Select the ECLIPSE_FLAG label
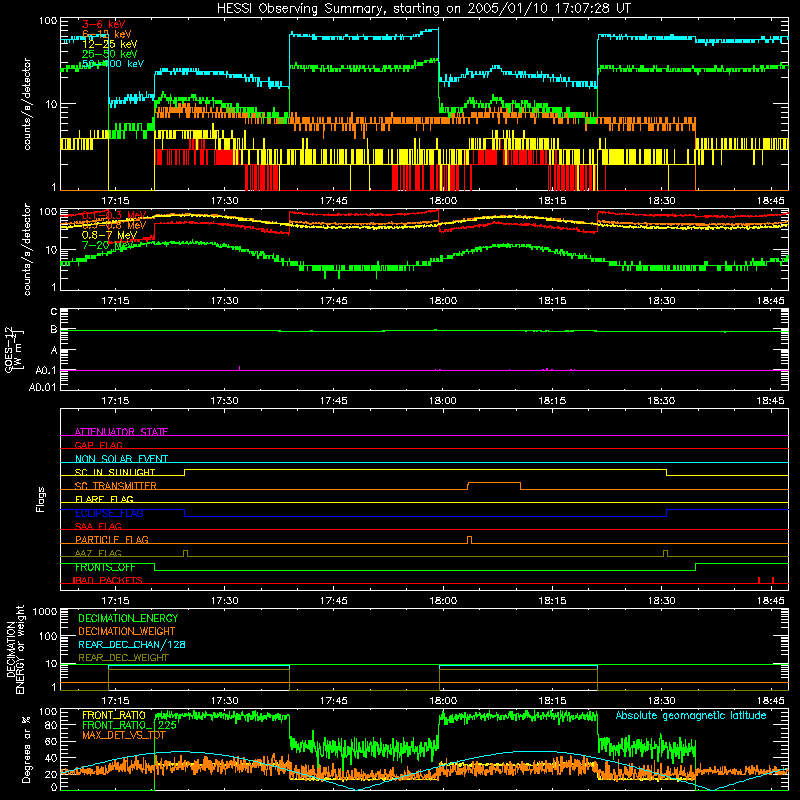 pyautogui.click(x=109, y=513)
